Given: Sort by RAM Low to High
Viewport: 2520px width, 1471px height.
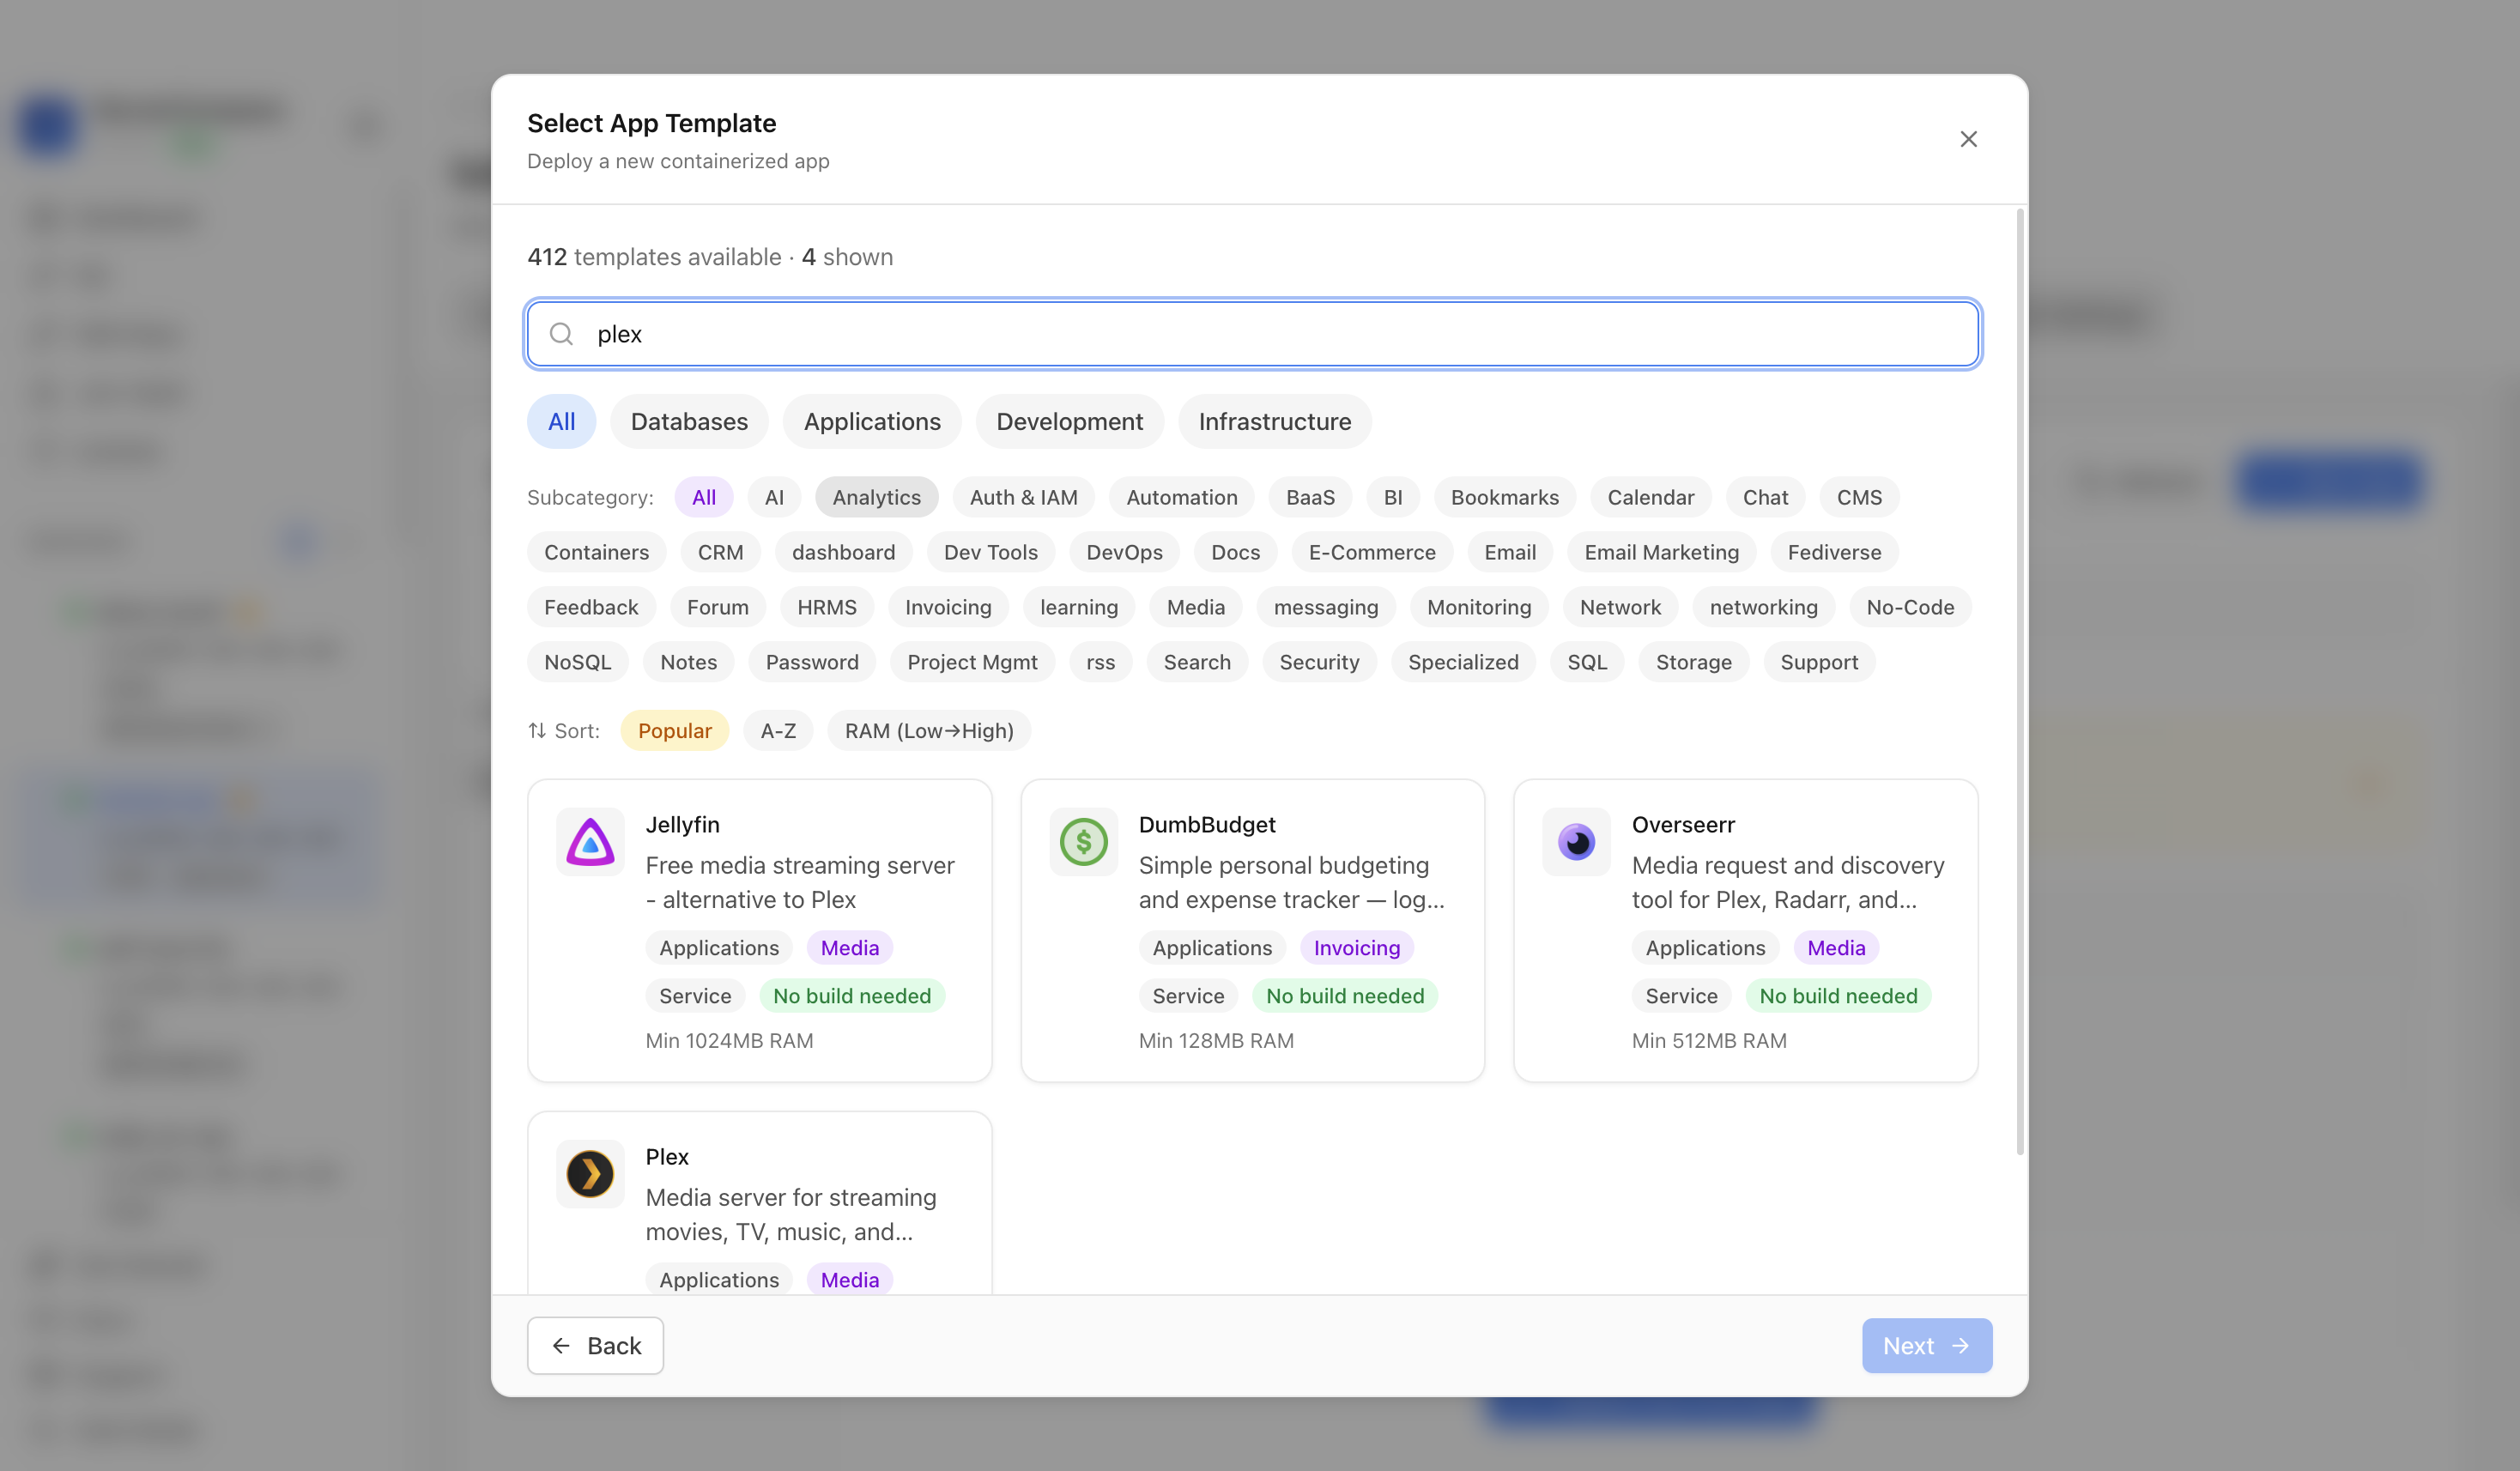Looking at the screenshot, I should click(928, 731).
